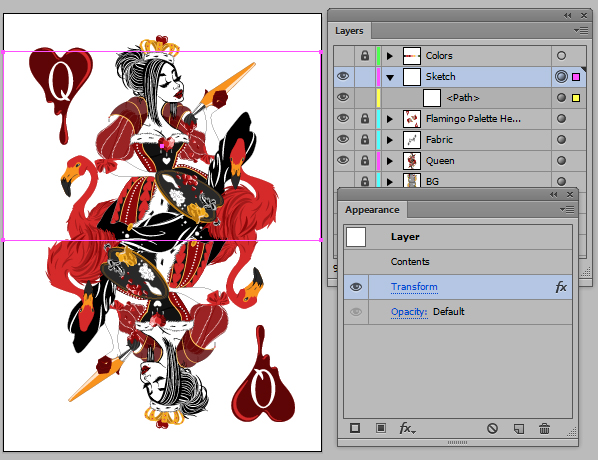Show the Colors layer via its empty eye slot
This screenshot has height=460, width=598.
tap(343, 56)
